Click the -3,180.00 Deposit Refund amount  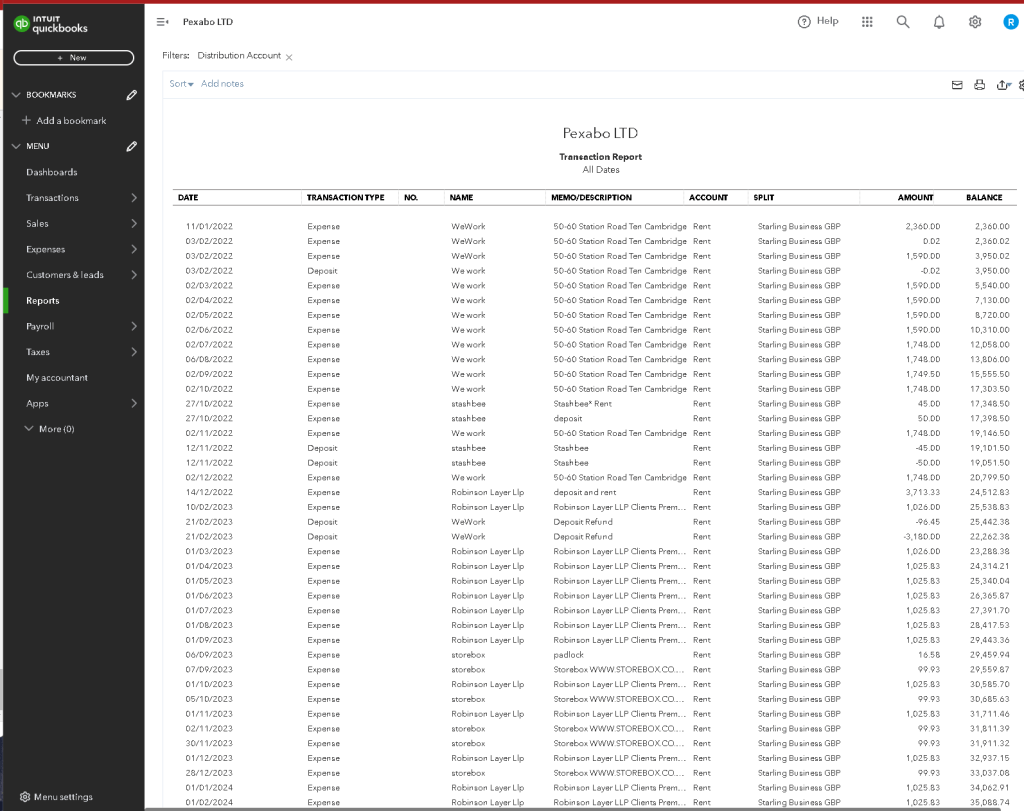click(921, 536)
